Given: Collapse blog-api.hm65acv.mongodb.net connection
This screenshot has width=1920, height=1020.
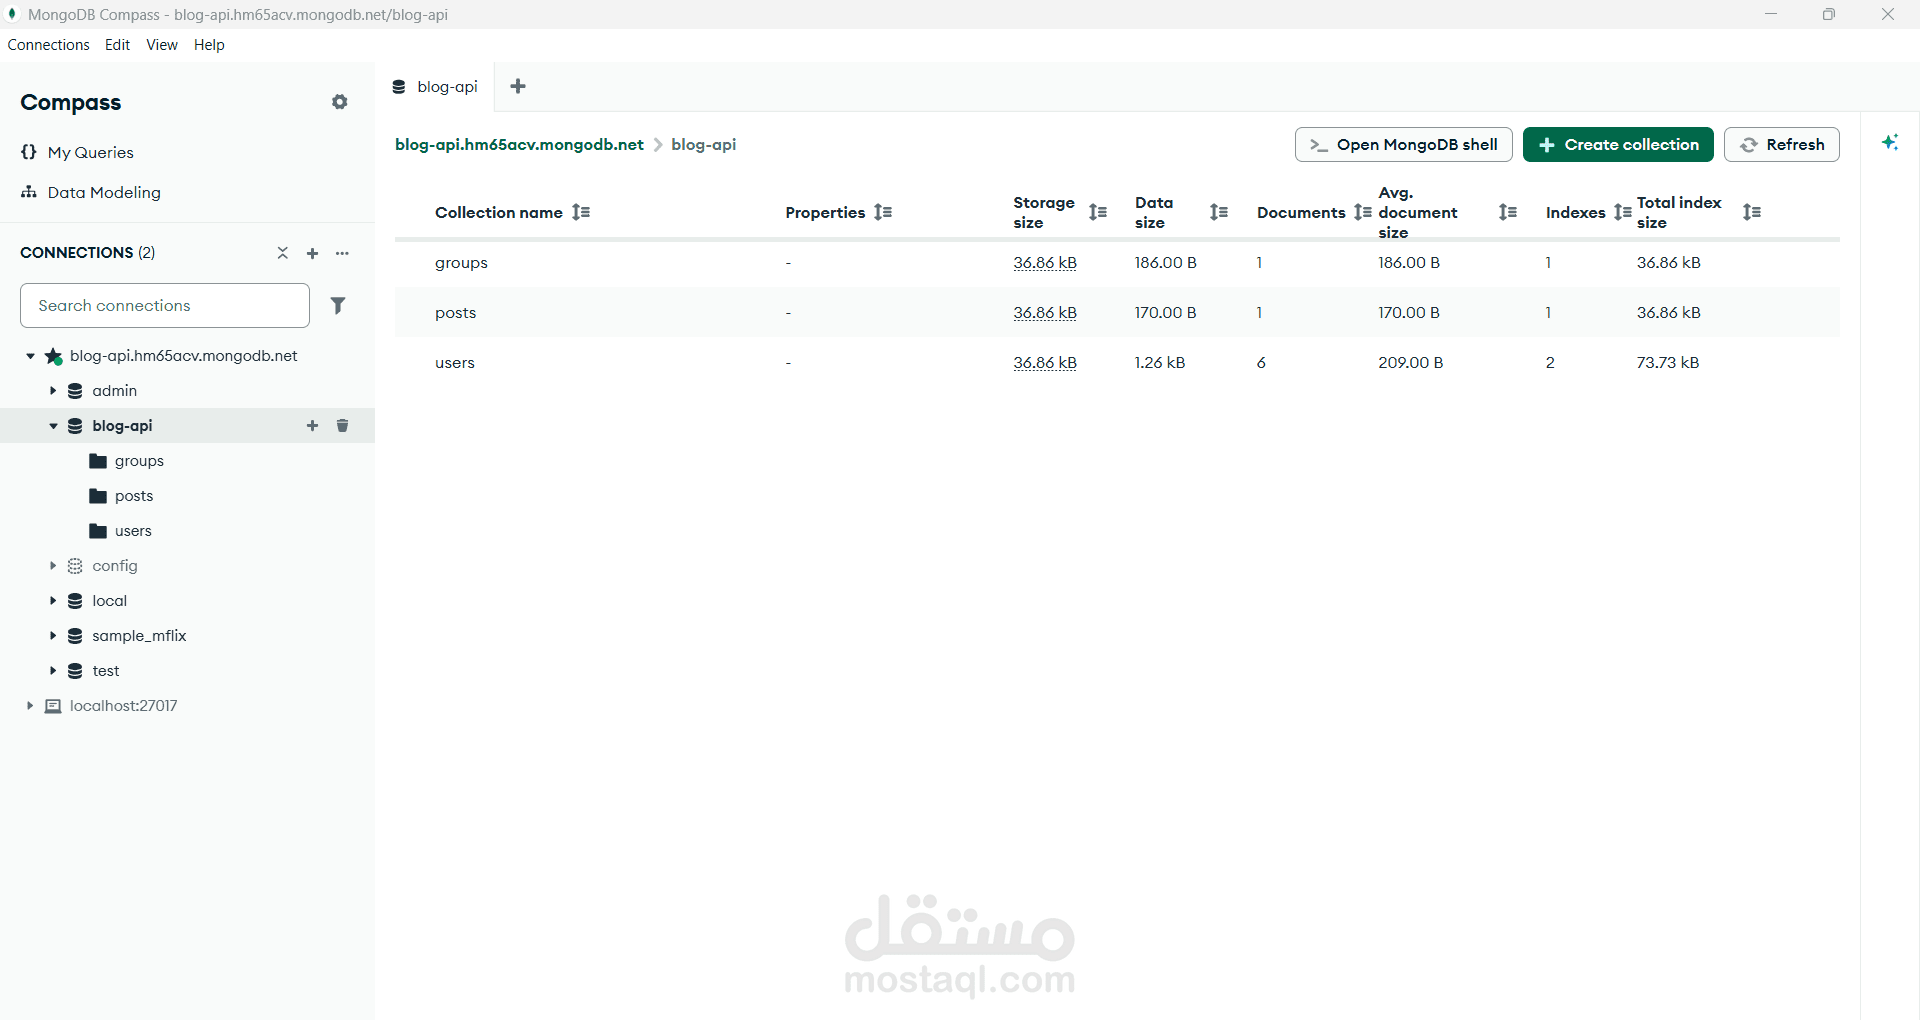Looking at the screenshot, I should point(30,356).
